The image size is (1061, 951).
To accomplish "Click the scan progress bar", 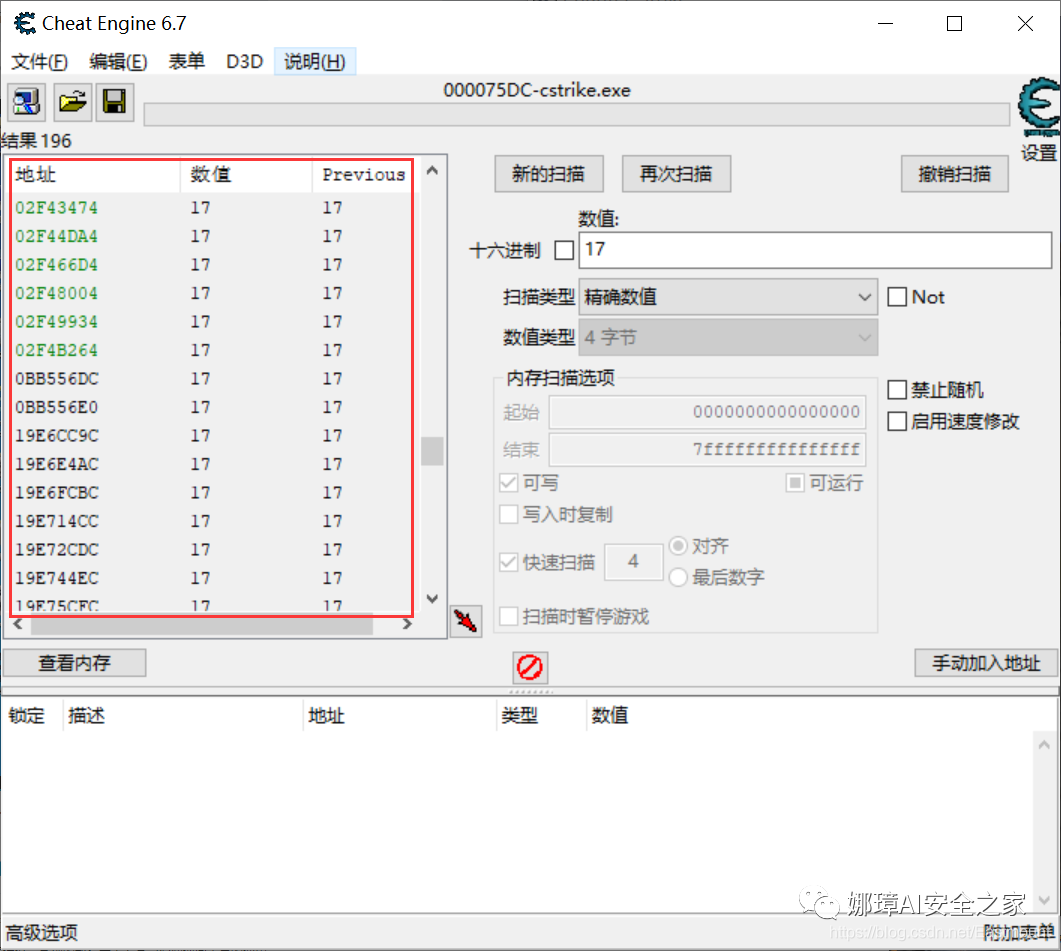I will (x=577, y=114).
